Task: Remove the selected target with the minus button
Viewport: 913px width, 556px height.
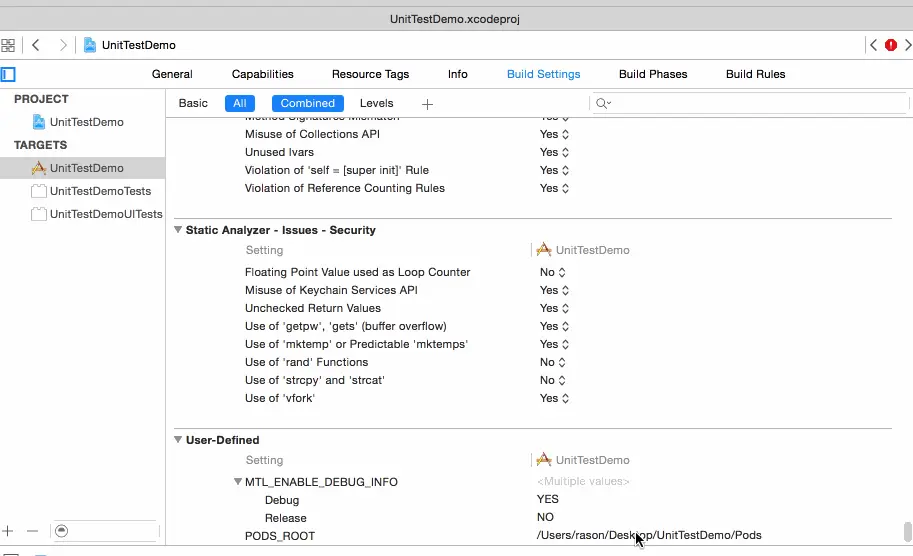Action: click(32, 531)
